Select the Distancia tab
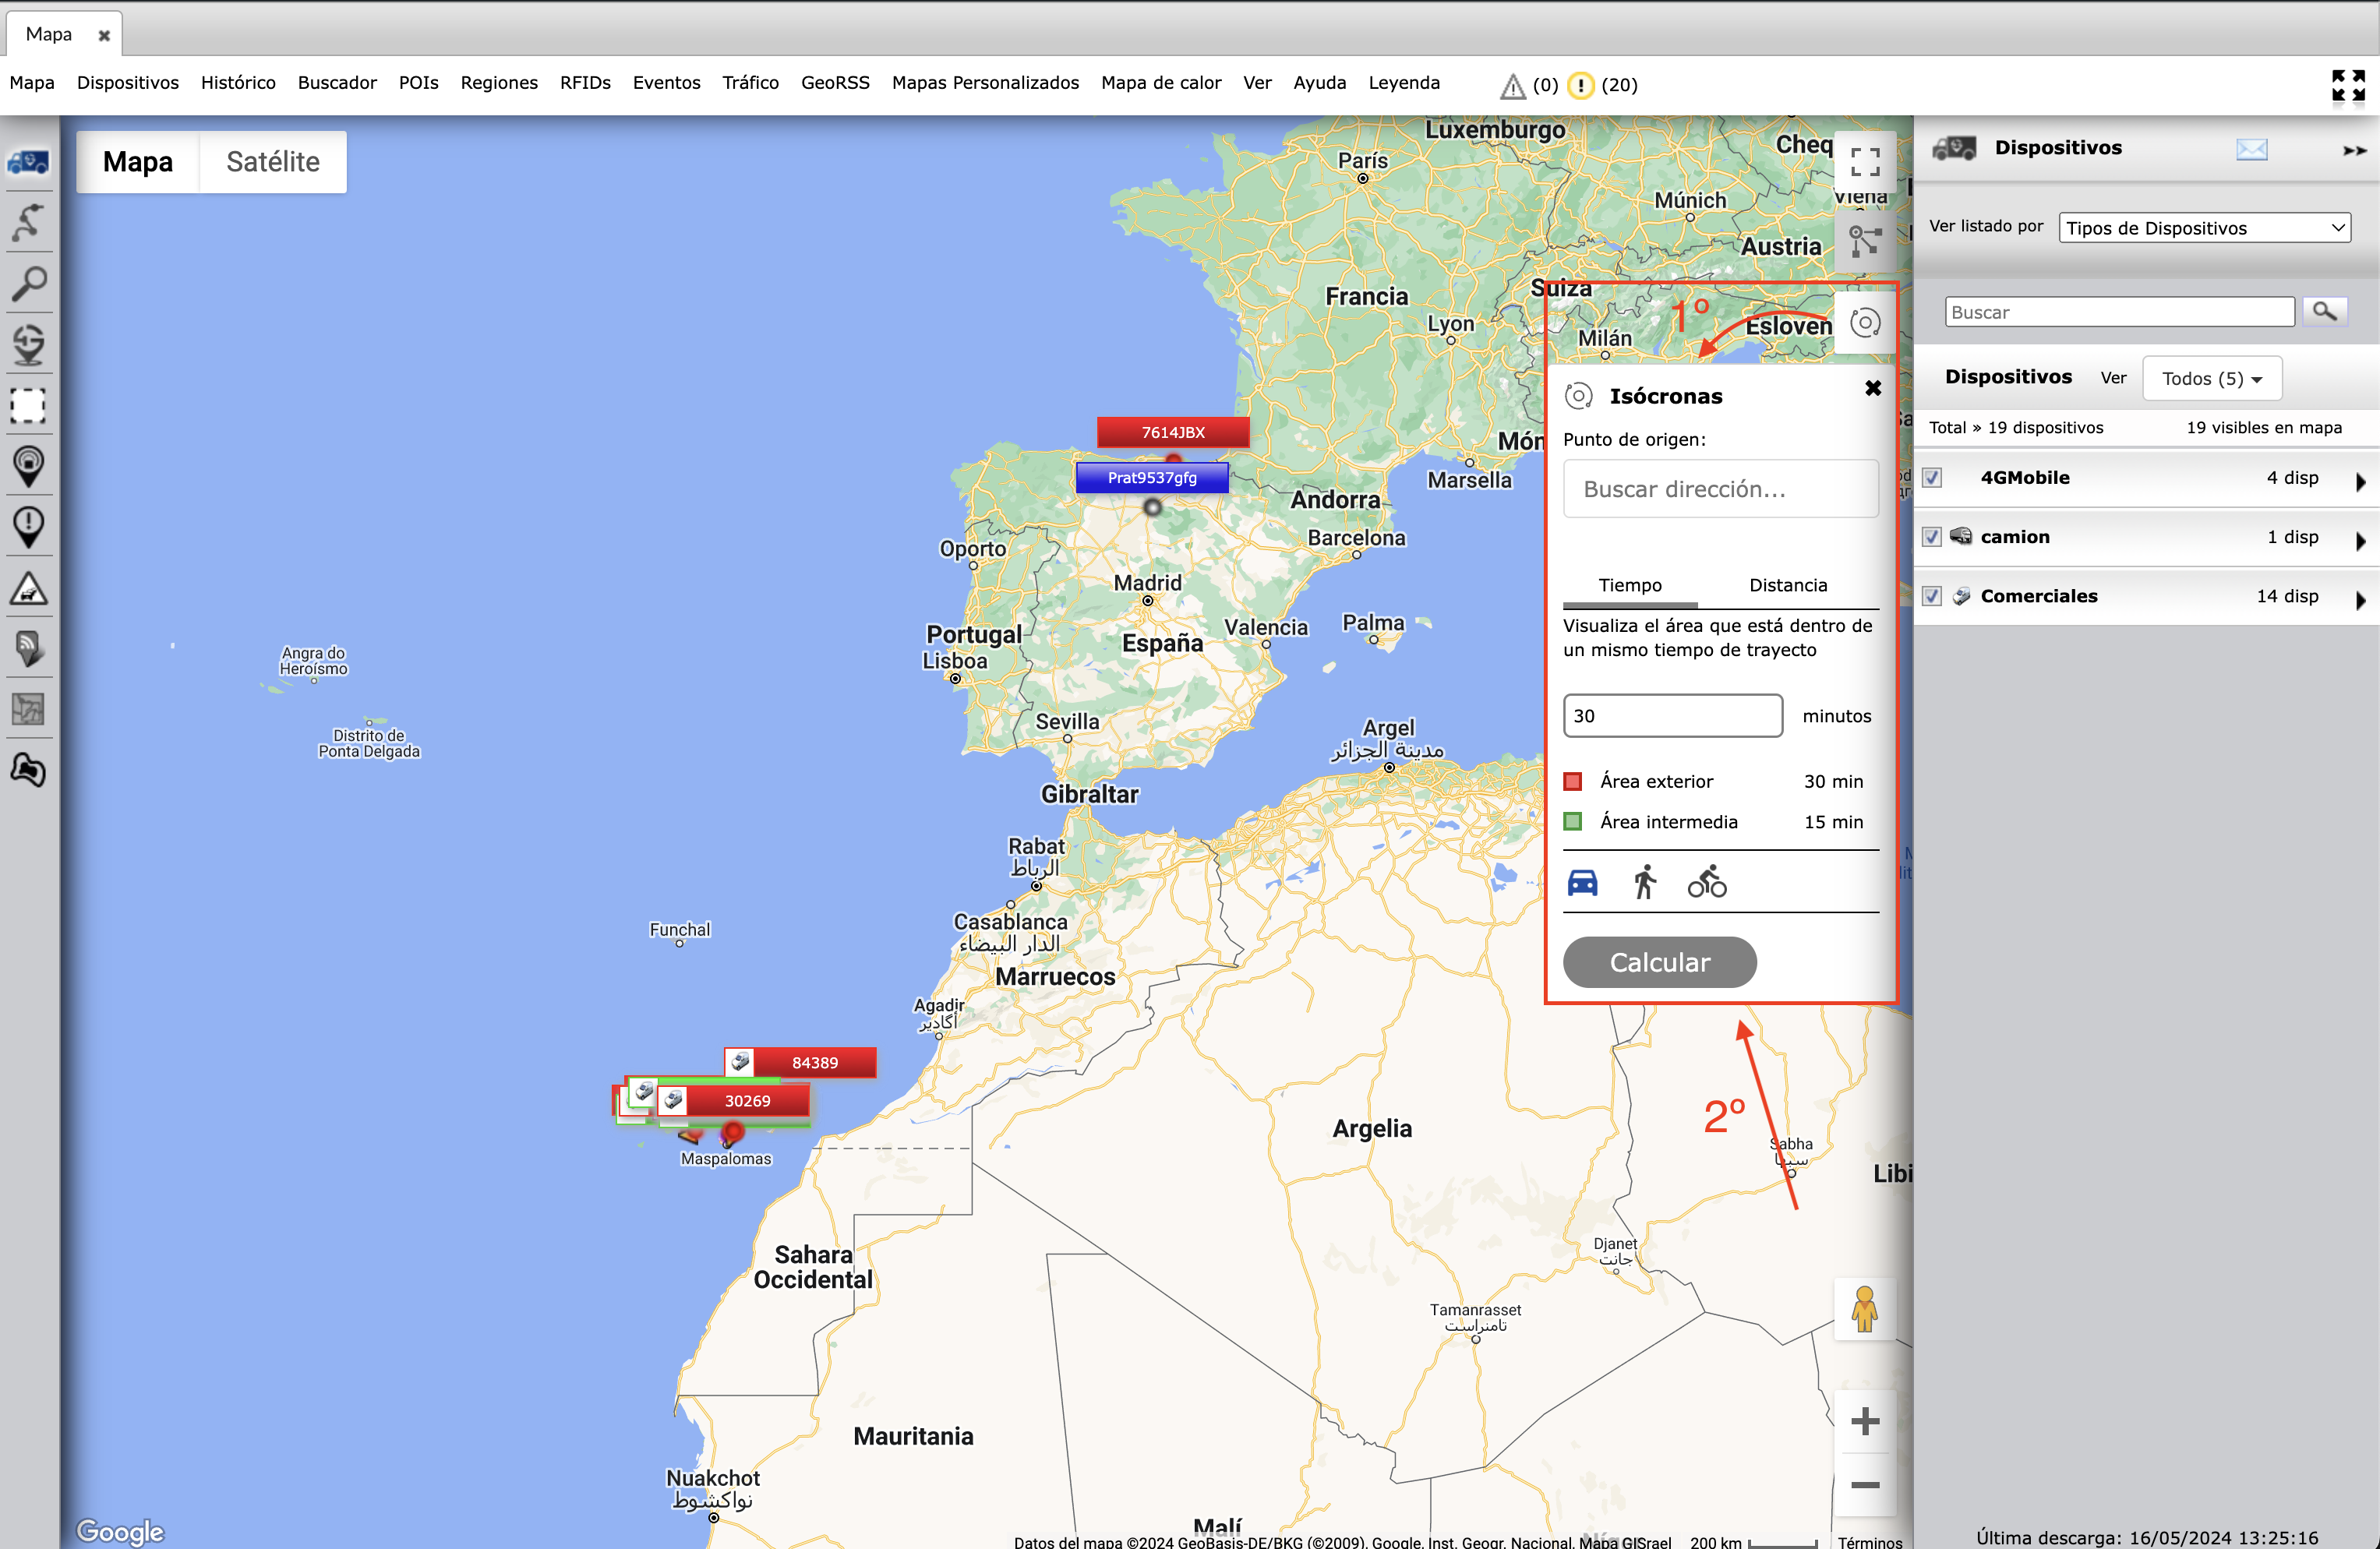The height and width of the screenshot is (1549, 2380). click(x=1788, y=586)
